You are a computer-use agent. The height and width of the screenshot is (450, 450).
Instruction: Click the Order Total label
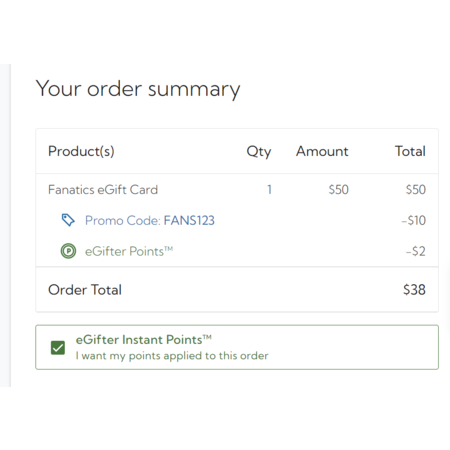tap(85, 290)
